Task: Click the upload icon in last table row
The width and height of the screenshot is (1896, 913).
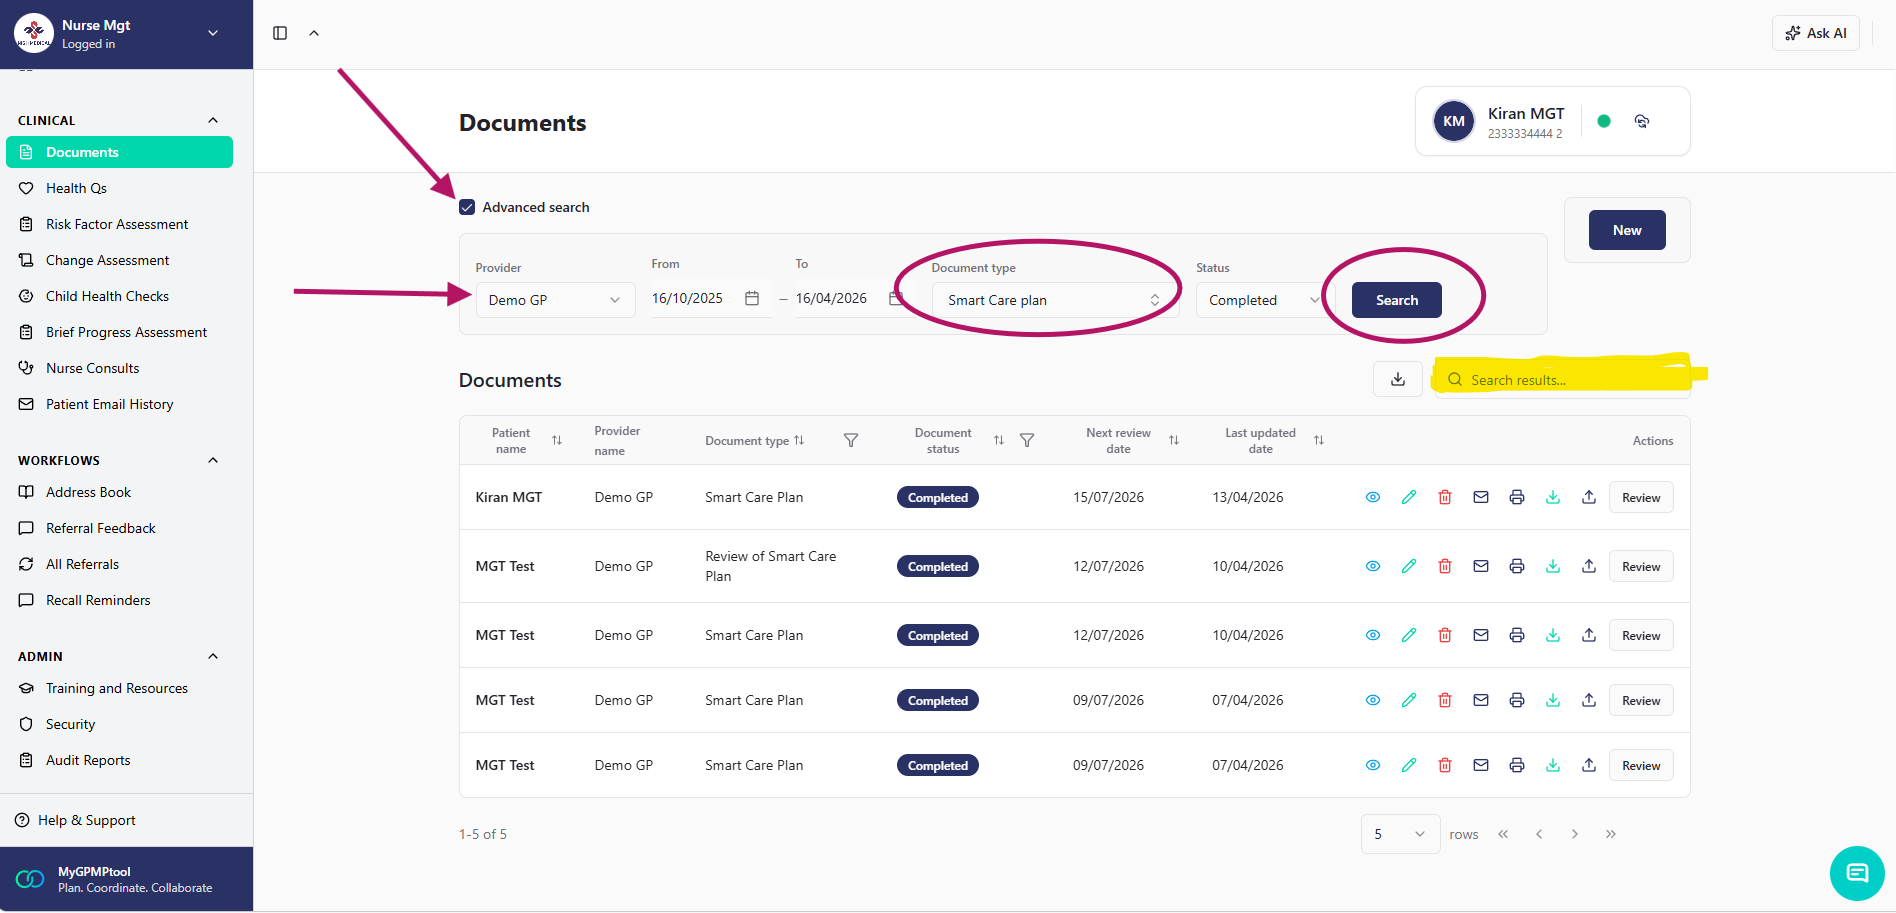Action: coord(1588,765)
